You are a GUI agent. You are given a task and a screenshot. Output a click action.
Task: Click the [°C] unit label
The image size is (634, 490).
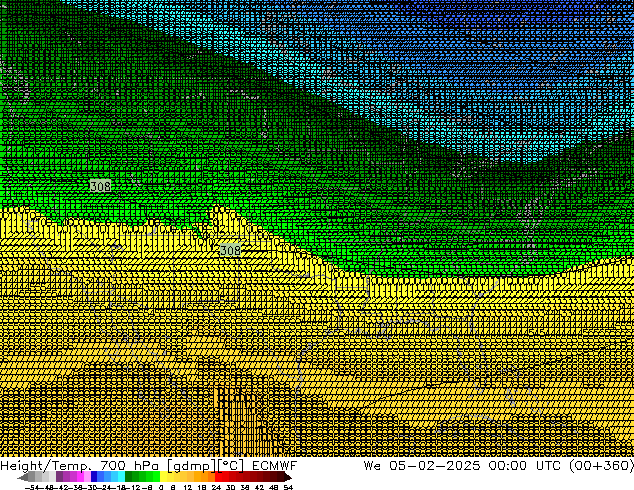click(231, 466)
